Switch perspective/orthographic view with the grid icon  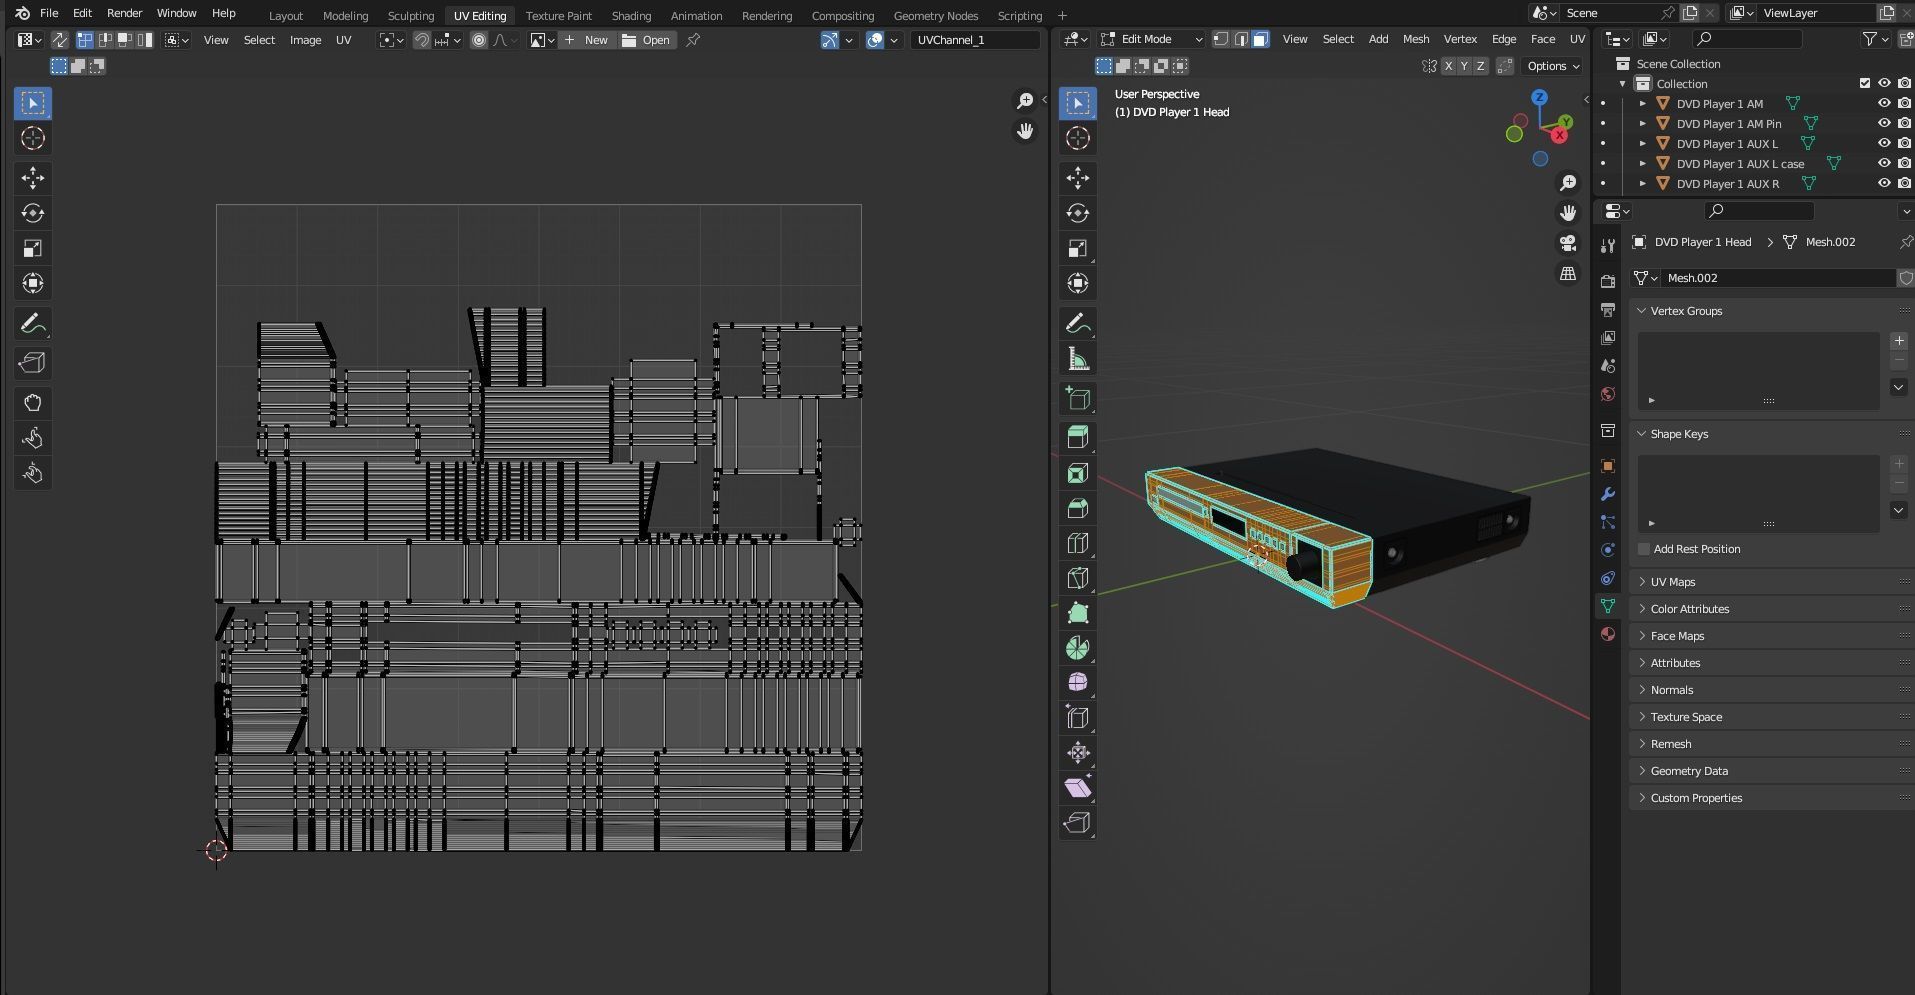pos(1568,274)
